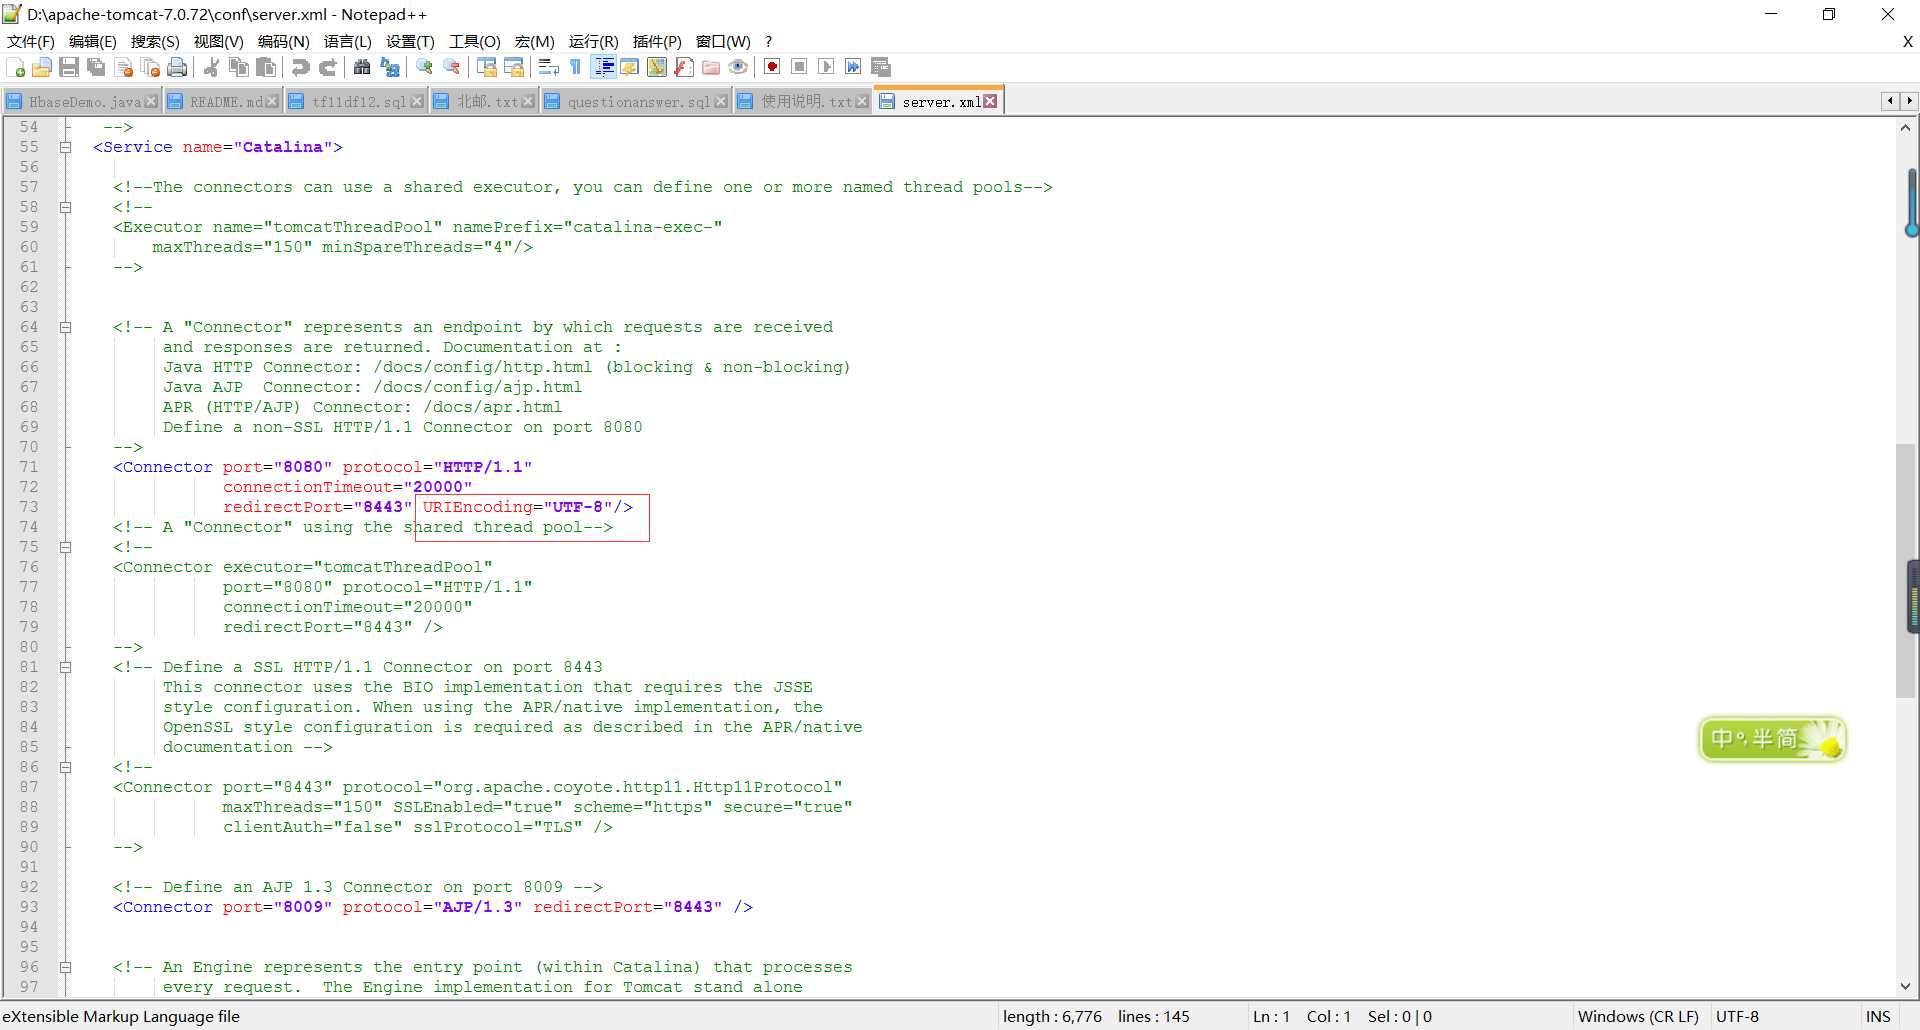Open Replace dialog icon
Image resolution: width=1920 pixels, height=1030 pixels.
click(390, 67)
